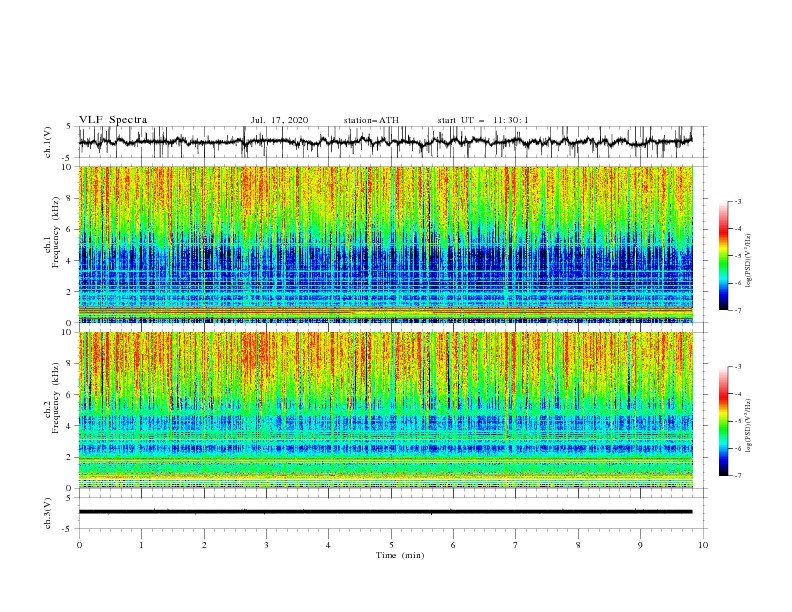Click the ch.2 color scale log(PSD) label
The height and width of the screenshot is (612, 792).
pyautogui.click(x=748, y=426)
